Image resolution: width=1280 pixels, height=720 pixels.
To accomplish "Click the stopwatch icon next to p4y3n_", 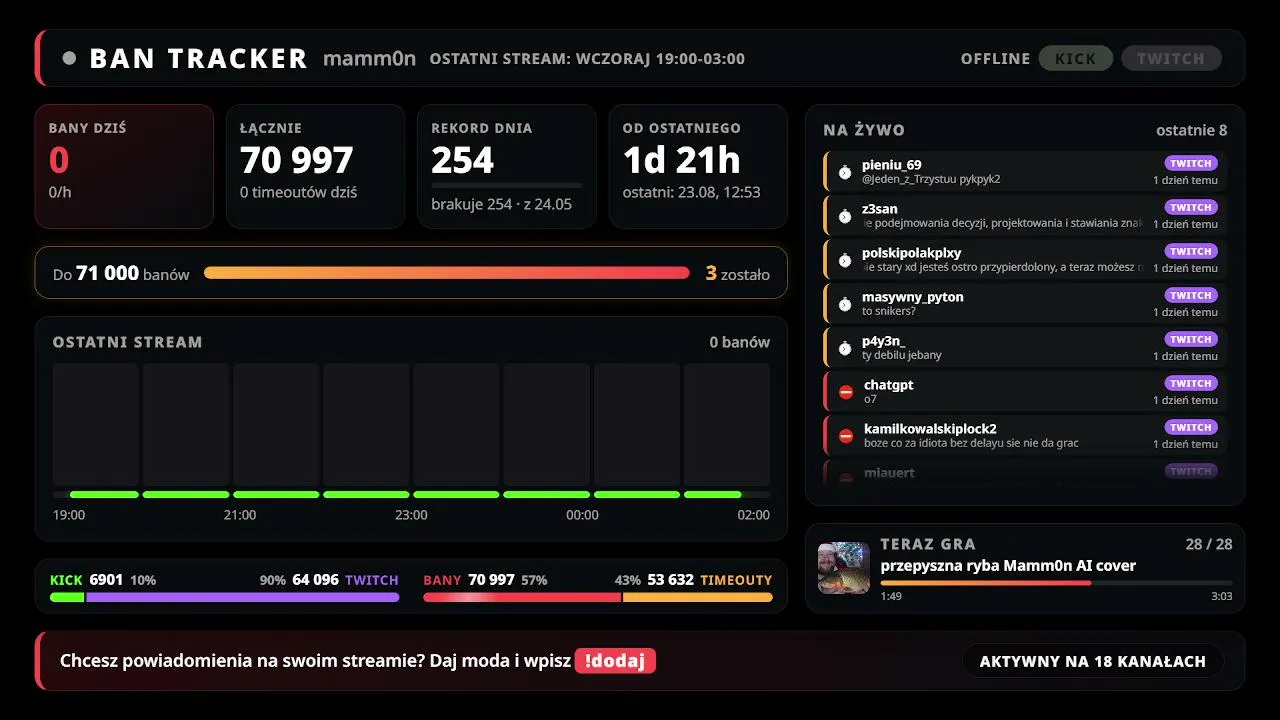I will 845,348.
